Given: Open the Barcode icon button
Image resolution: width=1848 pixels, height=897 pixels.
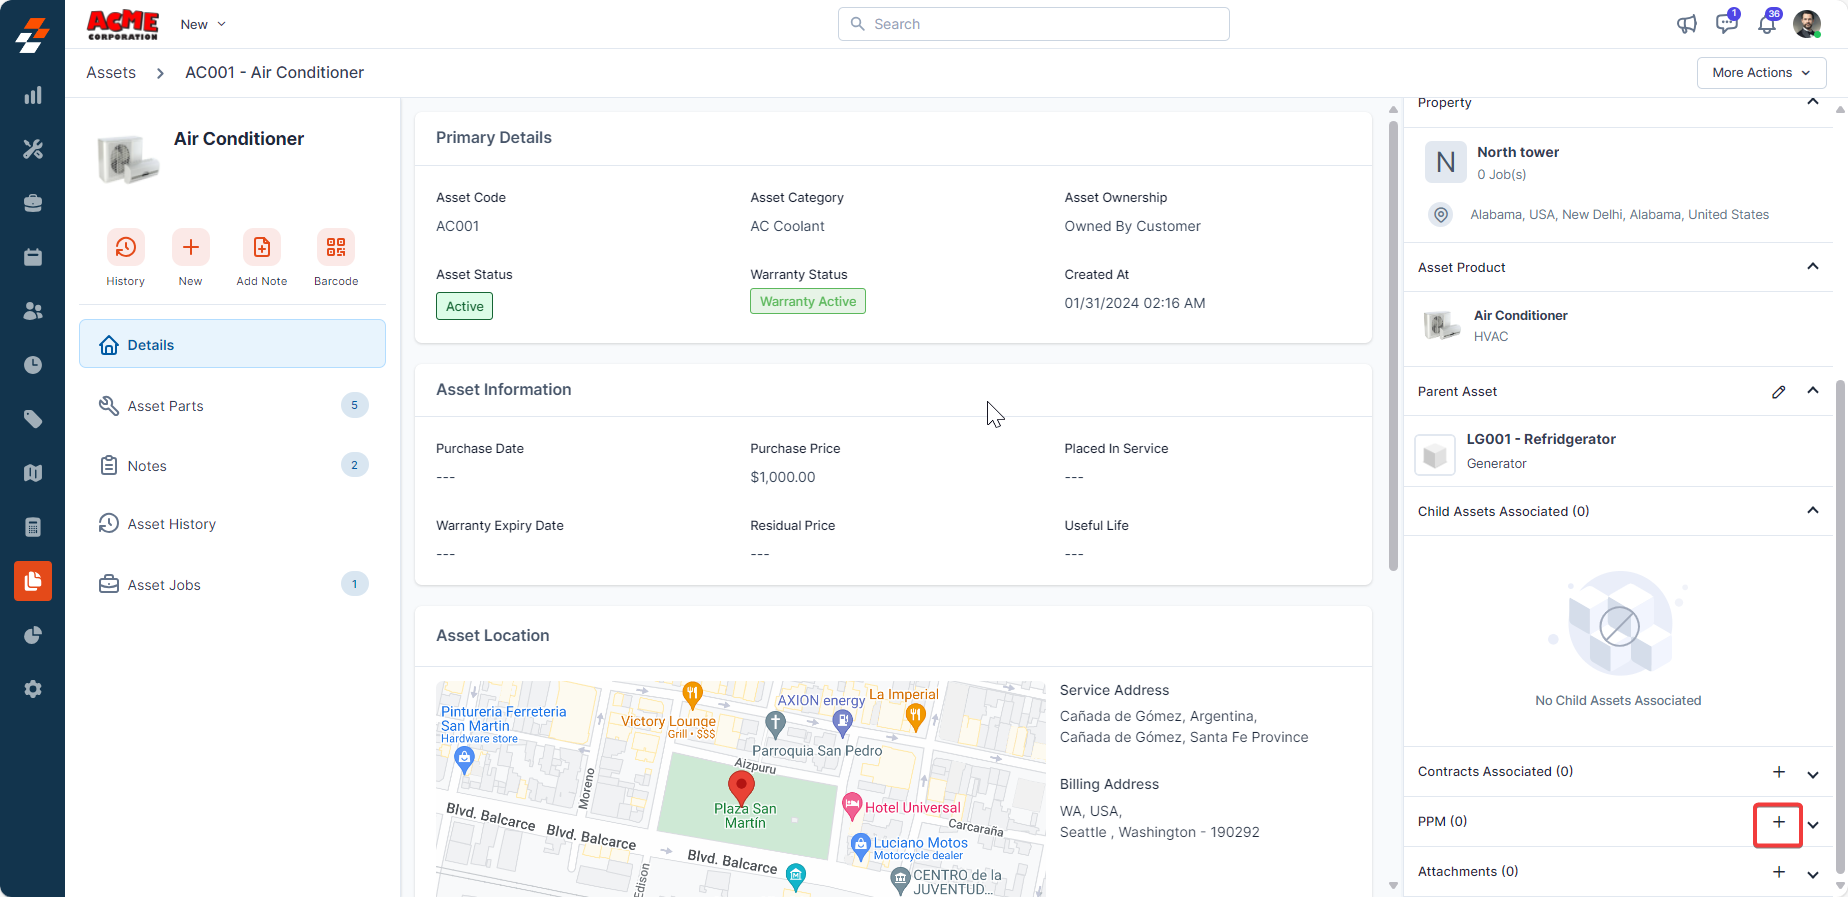Looking at the screenshot, I should [335, 248].
